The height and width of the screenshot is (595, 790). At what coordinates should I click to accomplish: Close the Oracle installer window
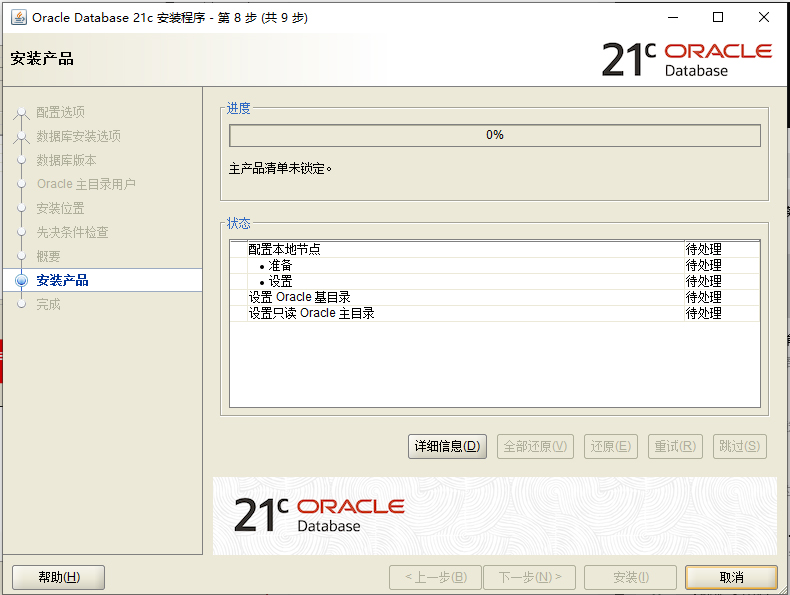coord(764,17)
